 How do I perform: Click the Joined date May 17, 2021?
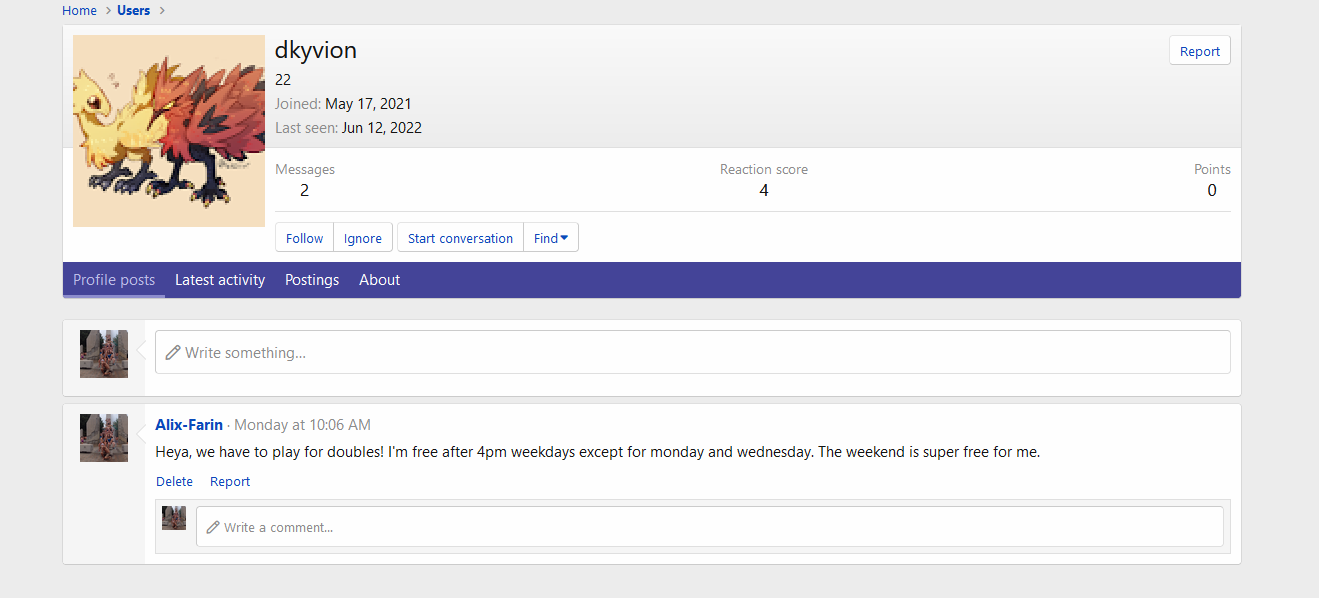(368, 104)
